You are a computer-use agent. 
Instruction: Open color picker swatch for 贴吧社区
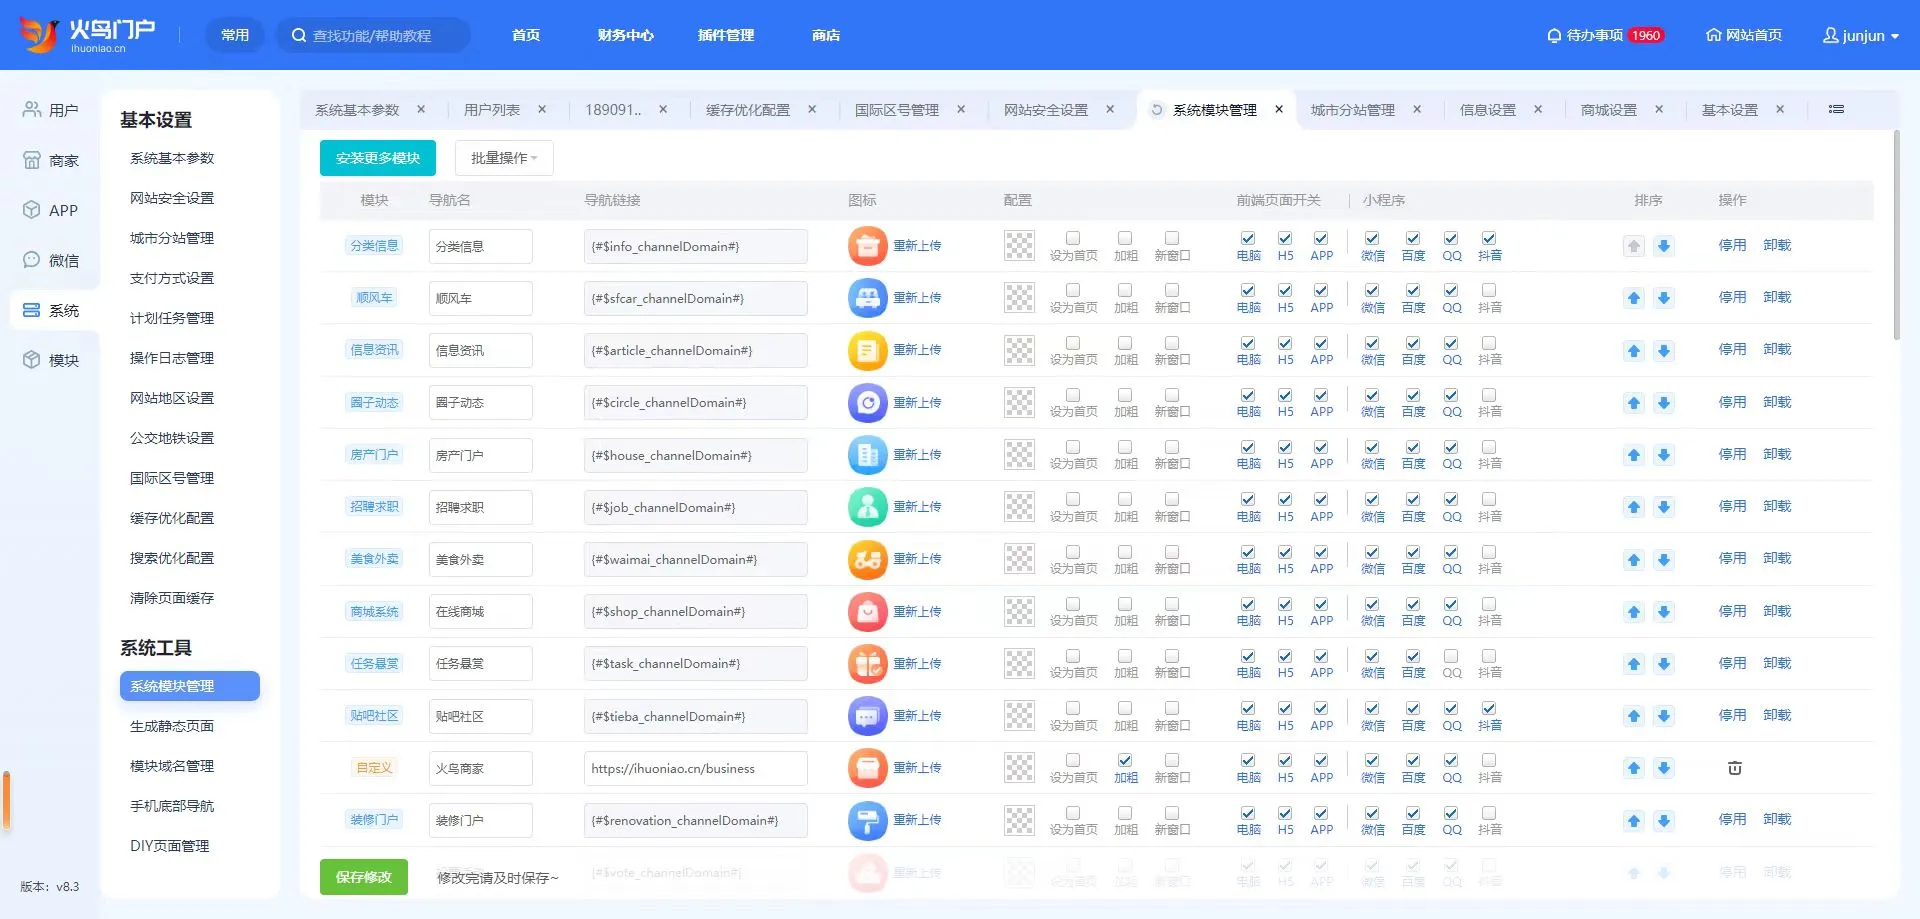(1019, 716)
